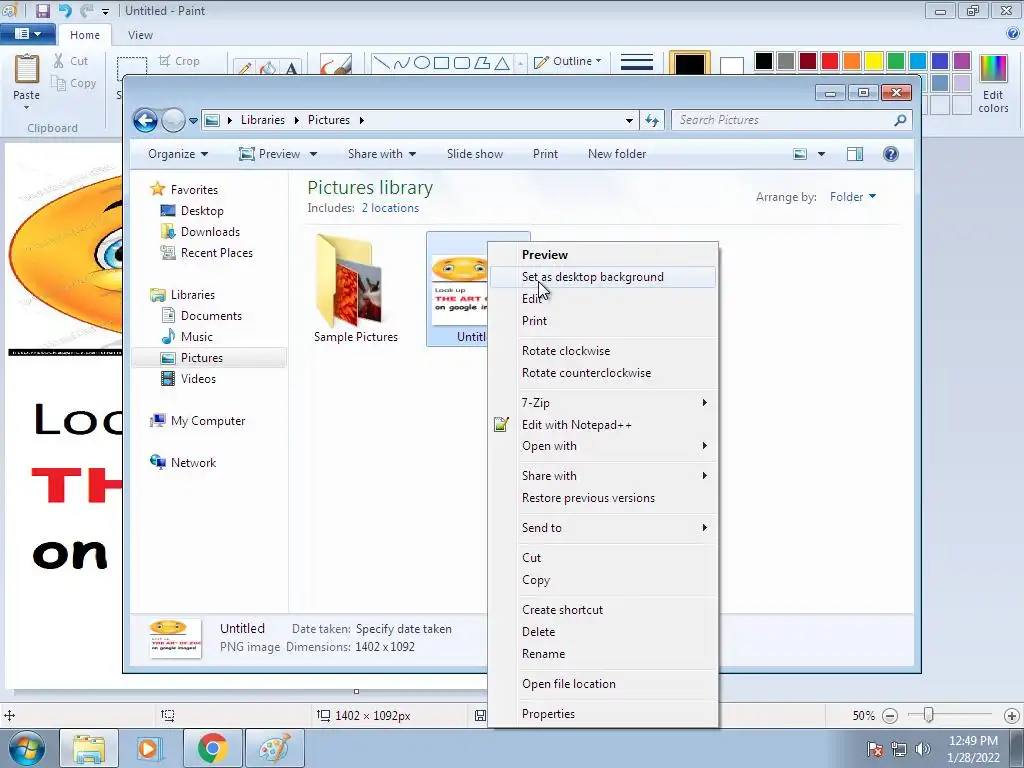The height and width of the screenshot is (768, 1024).
Task: Click Set as desktop background menu entry
Action: (602, 277)
